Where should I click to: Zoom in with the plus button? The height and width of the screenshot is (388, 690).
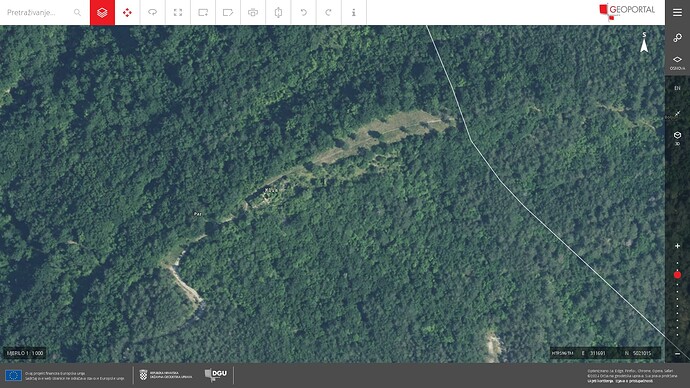(677, 246)
